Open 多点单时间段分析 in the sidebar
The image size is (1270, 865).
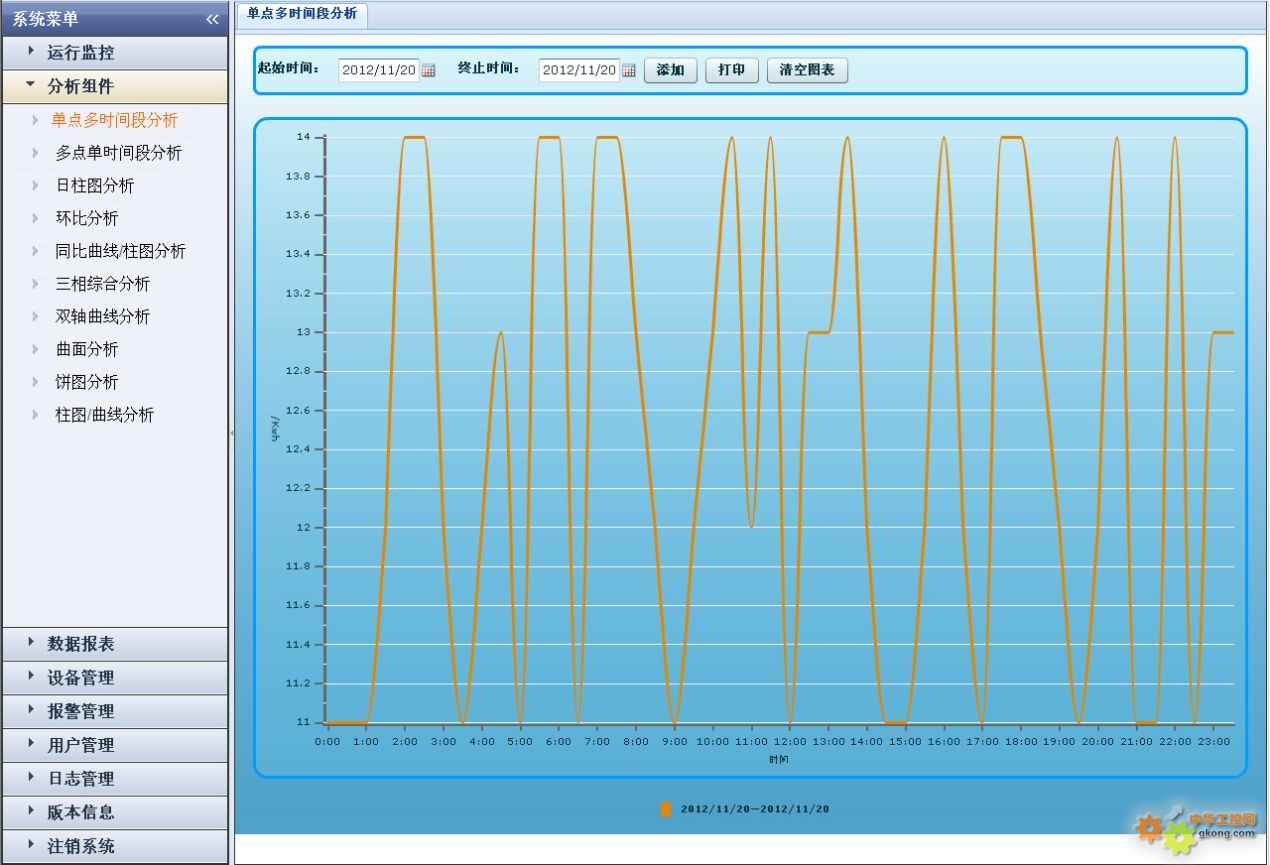(118, 153)
